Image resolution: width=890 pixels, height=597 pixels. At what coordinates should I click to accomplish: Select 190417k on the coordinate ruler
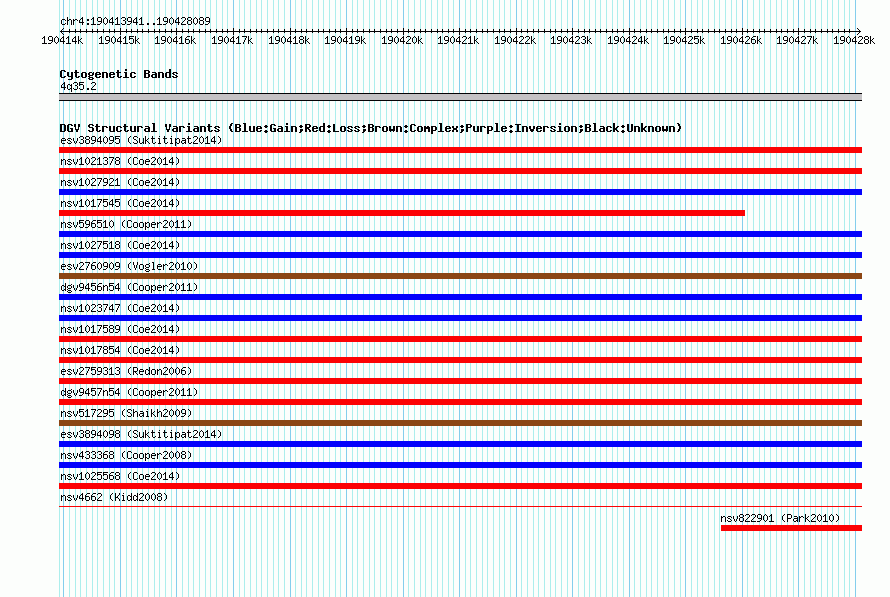pyautogui.click(x=232, y=40)
